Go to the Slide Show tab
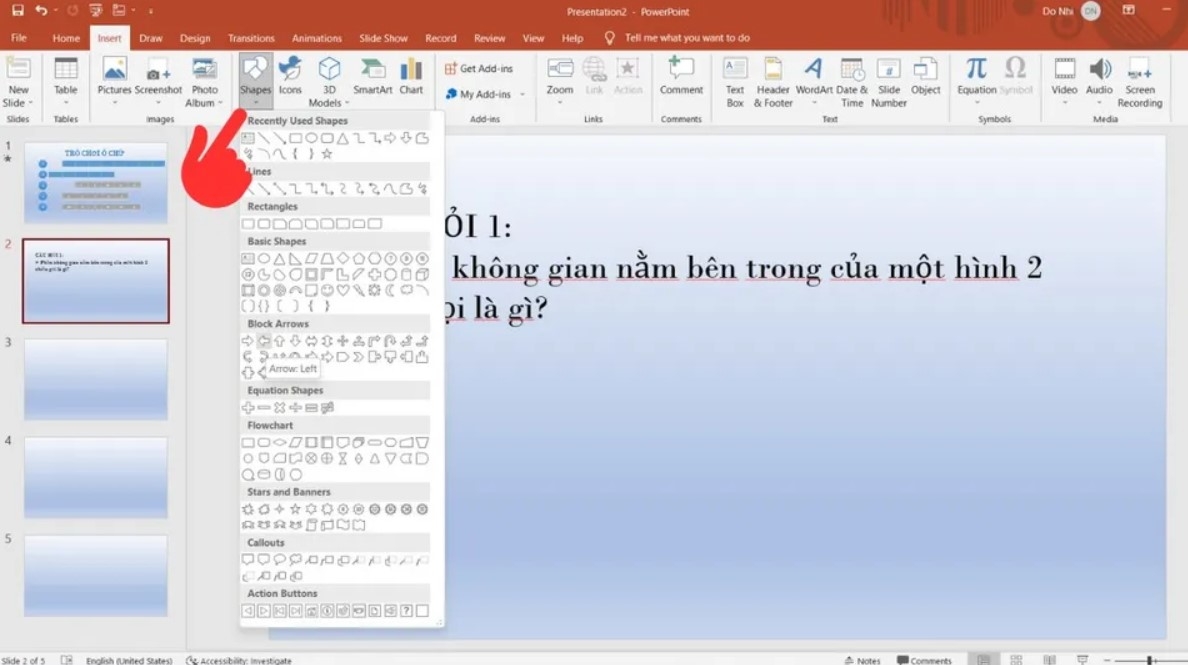The width and height of the screenshot is (1188, 665). tap(383, 38)
